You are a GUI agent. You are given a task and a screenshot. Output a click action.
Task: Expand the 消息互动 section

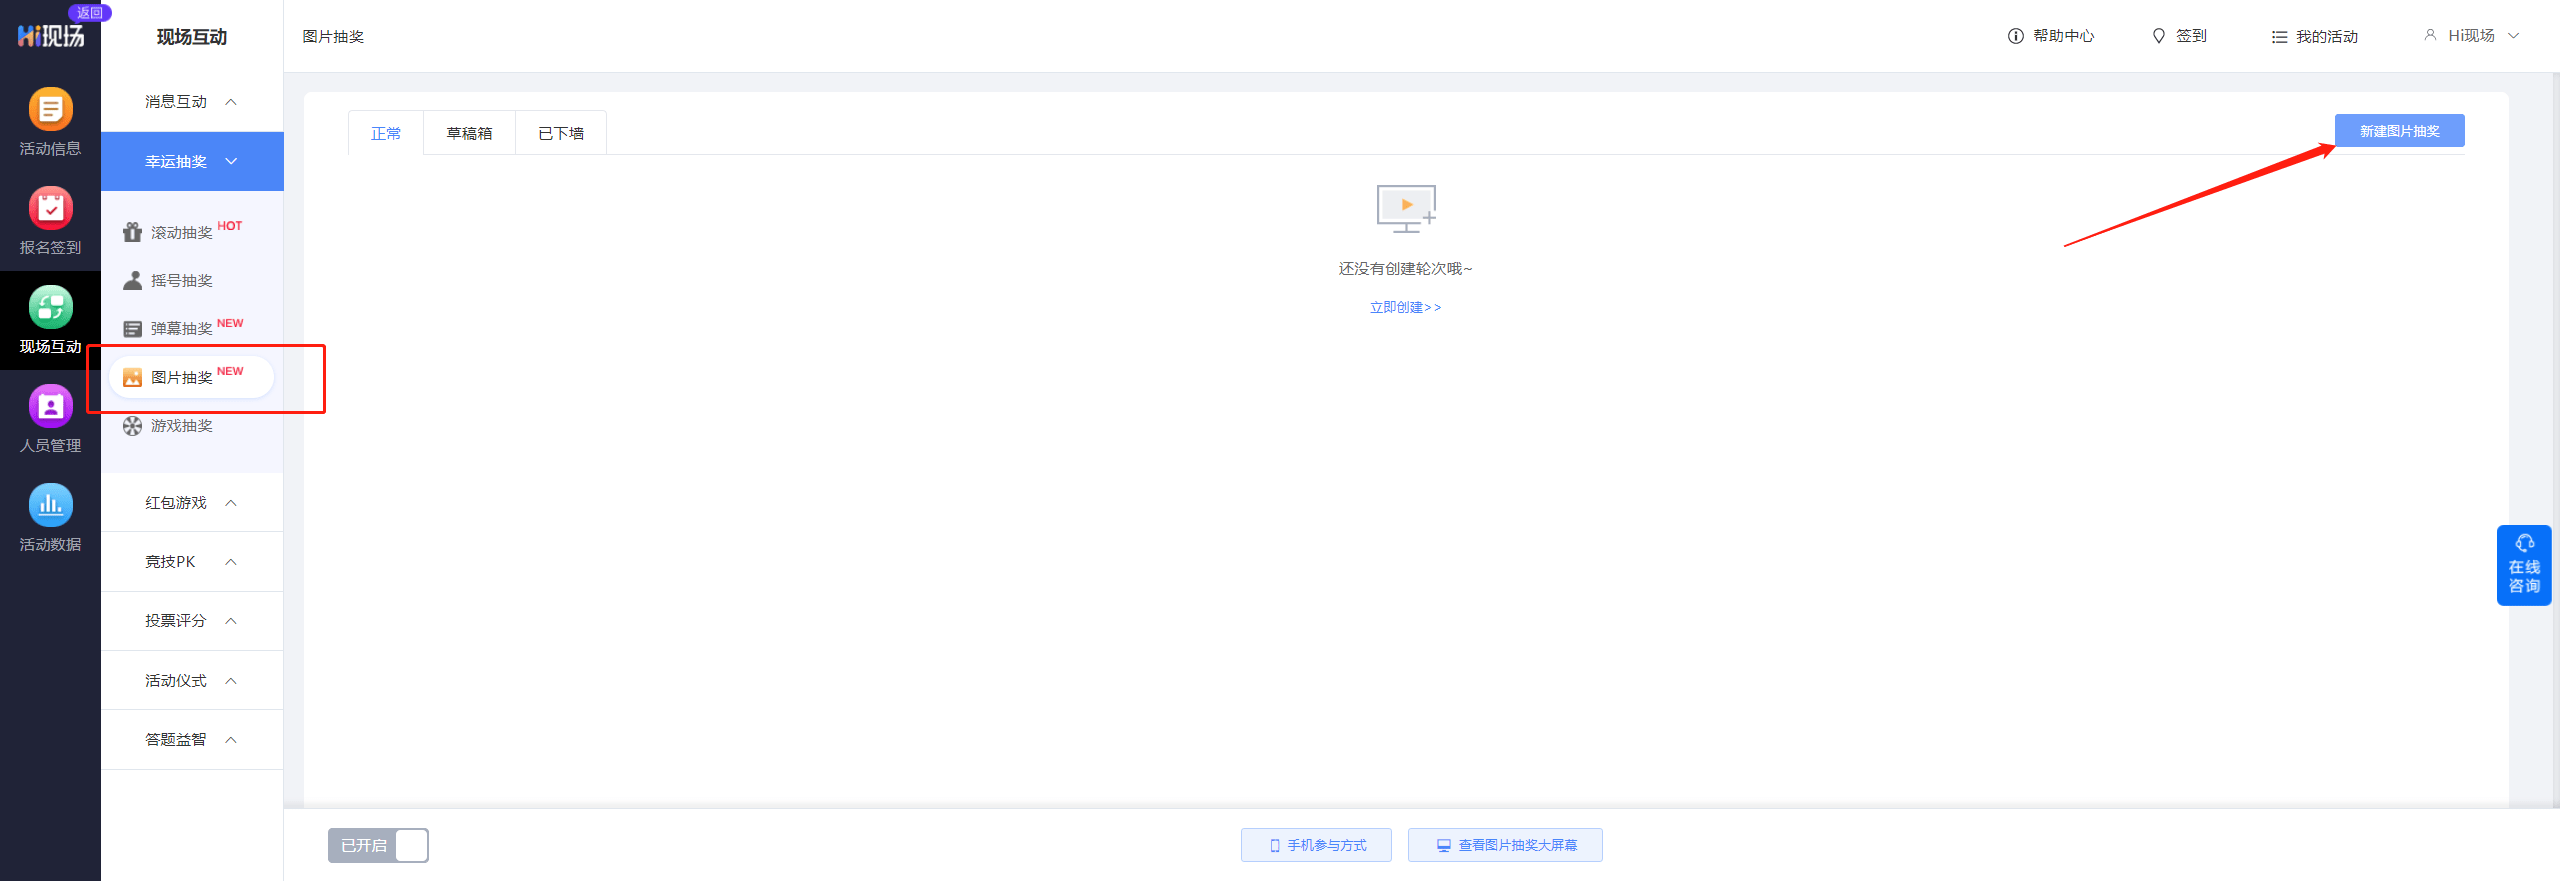tap(191, 102)
